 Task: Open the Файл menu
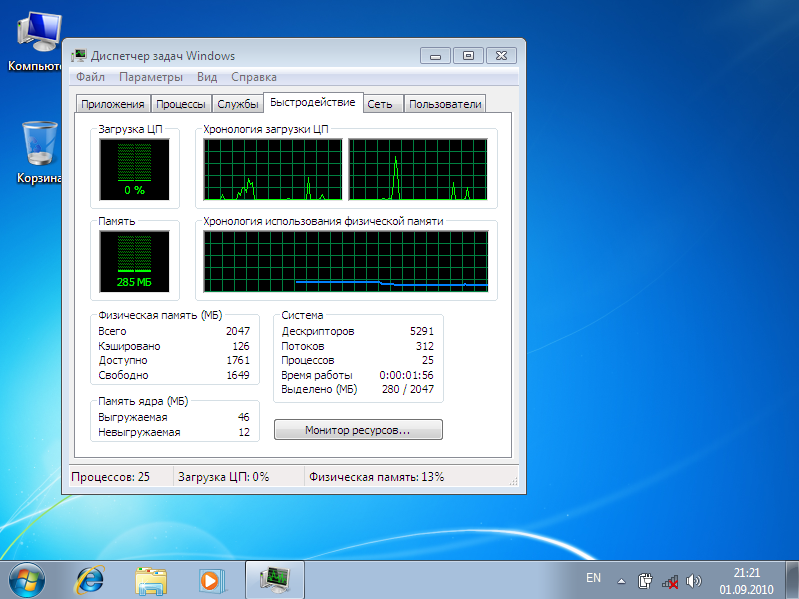tap(89, 77)
